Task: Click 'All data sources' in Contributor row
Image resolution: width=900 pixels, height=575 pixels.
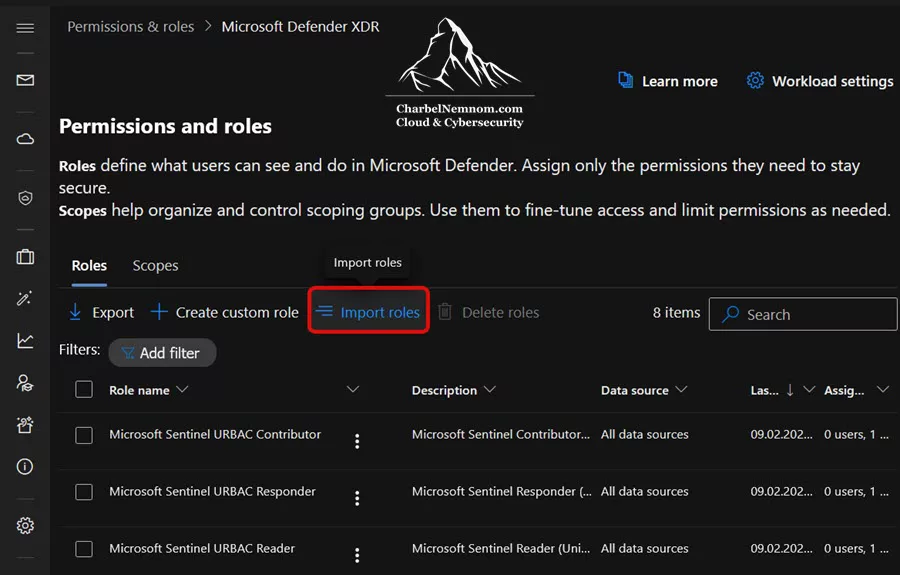Action: tap(645, 434)
